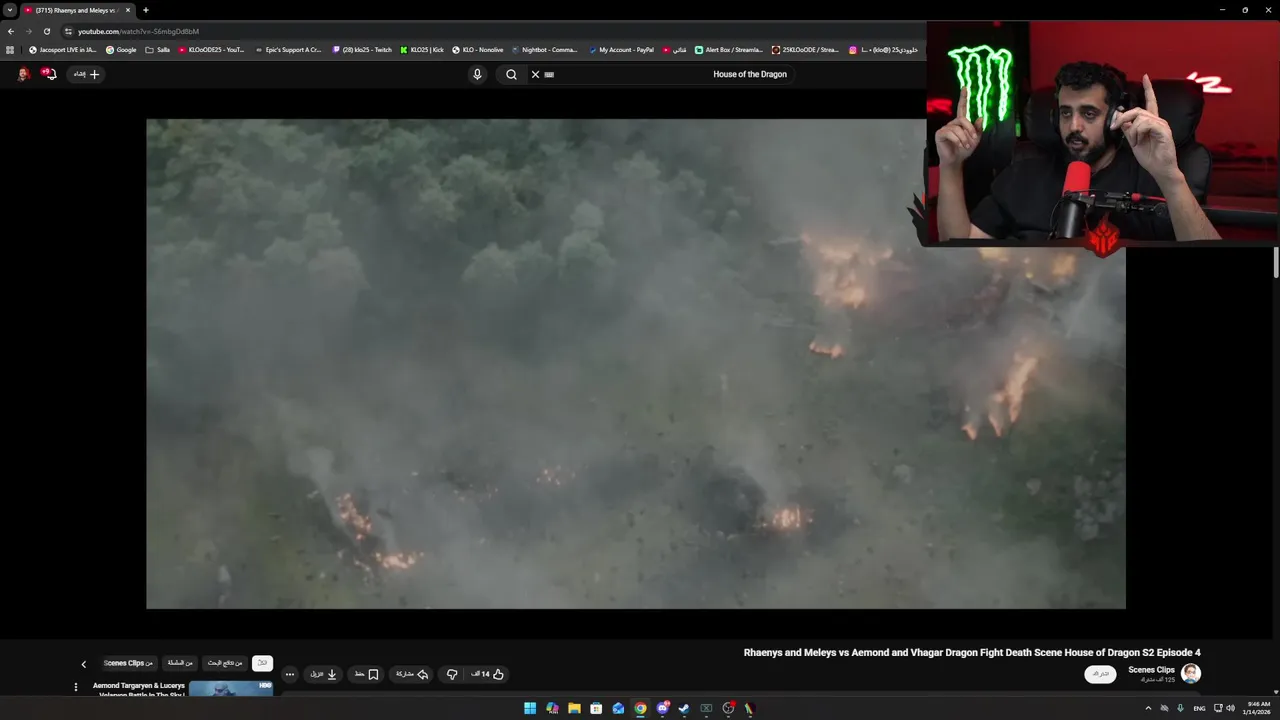Image resolution: width=1280 pixels, height=720 pixels.
Task: Open the Alert Box / Streamlabs bookmark
Action: (x=729, y=49)
